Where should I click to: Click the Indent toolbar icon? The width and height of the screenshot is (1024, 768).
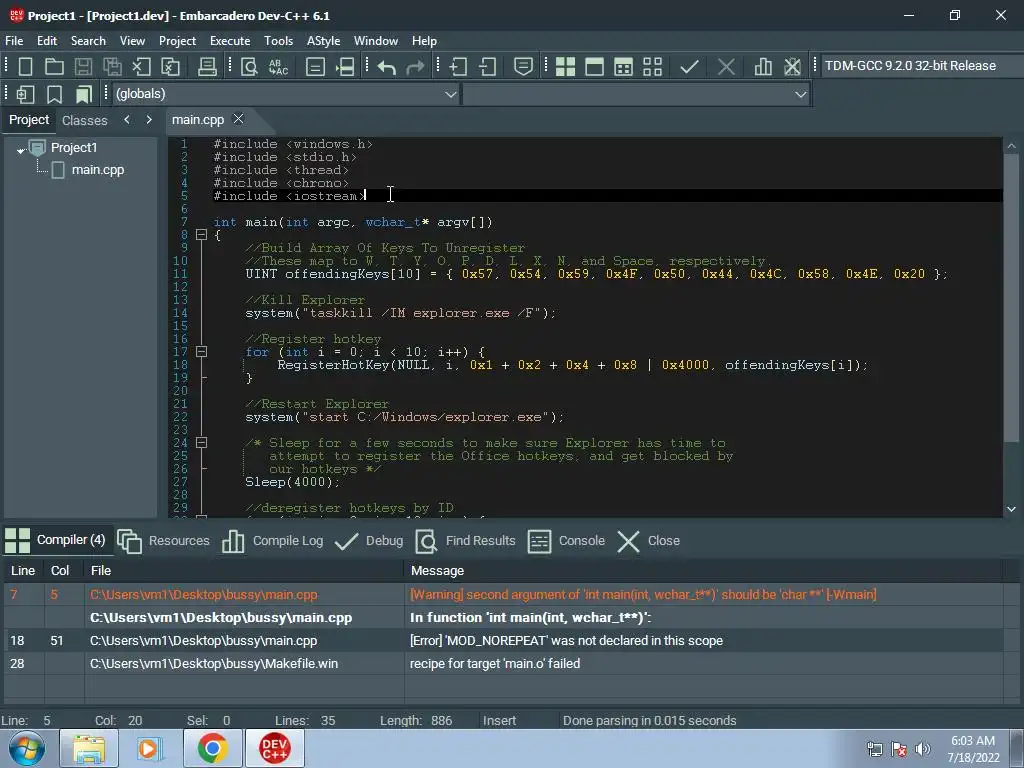458,67
